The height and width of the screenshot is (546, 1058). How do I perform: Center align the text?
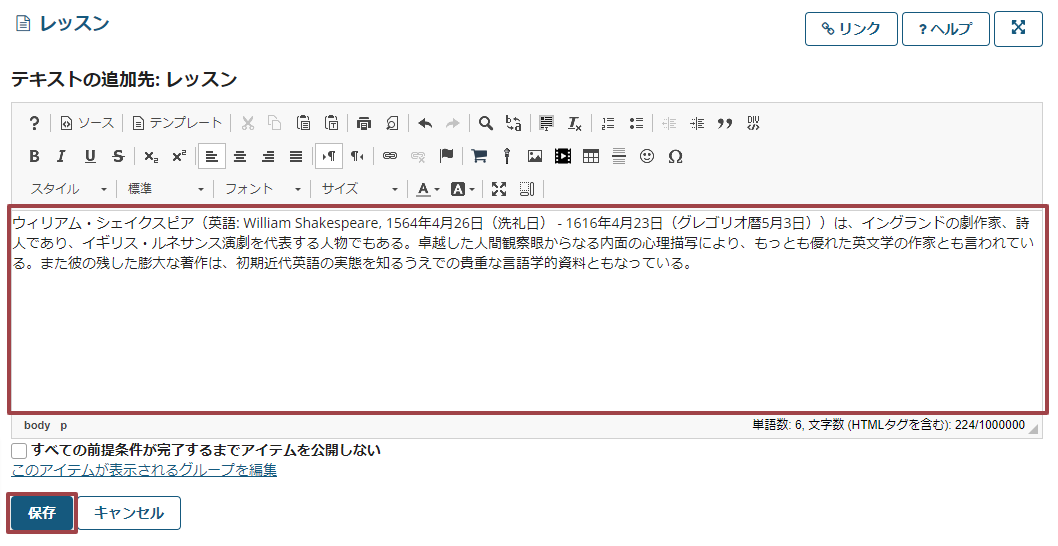[240, 157]
